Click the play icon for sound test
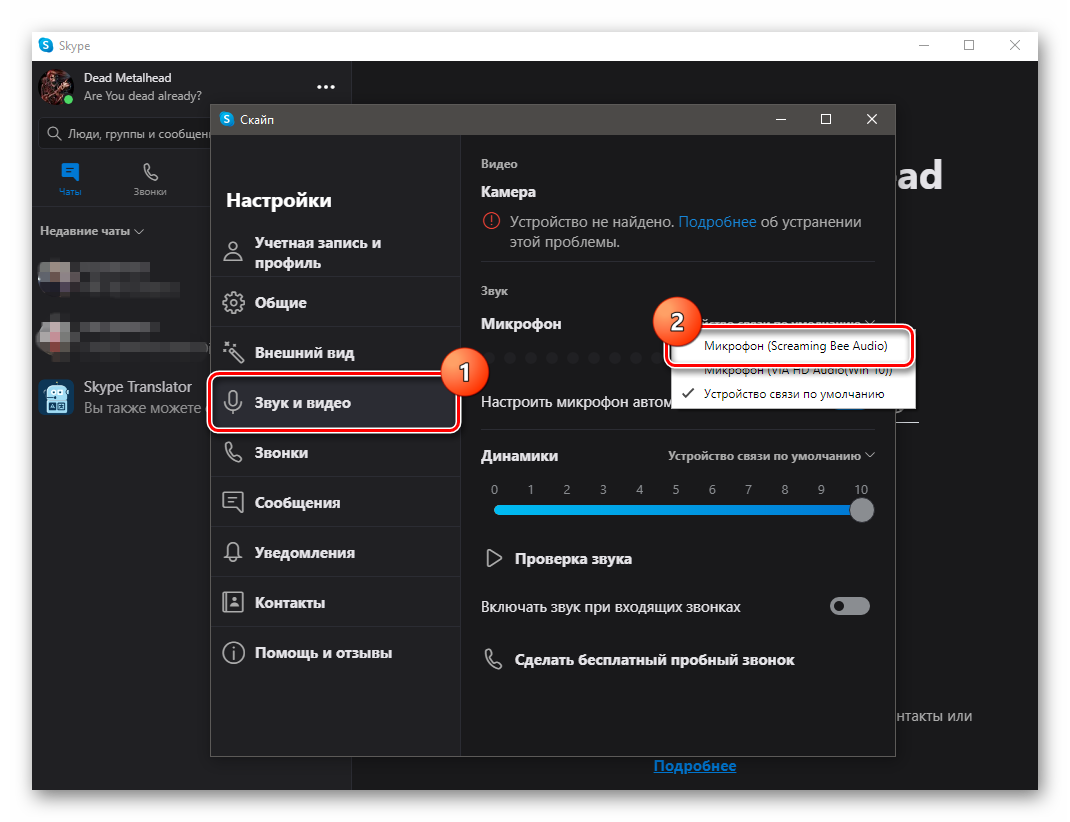Screen dimensions: 1070x822 tap(494, 559)
